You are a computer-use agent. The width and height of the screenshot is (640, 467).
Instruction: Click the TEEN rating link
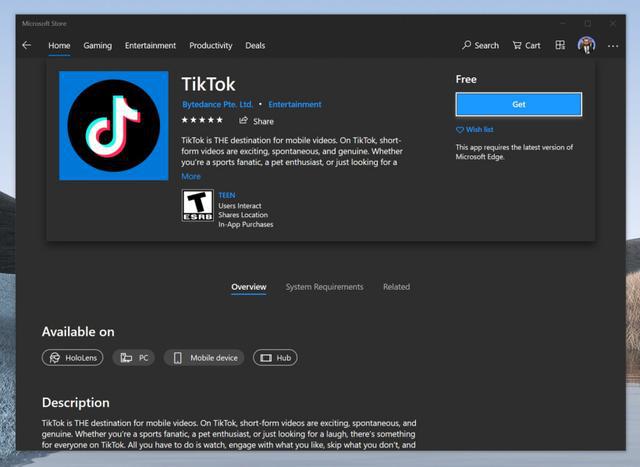(x=227, y=195)
